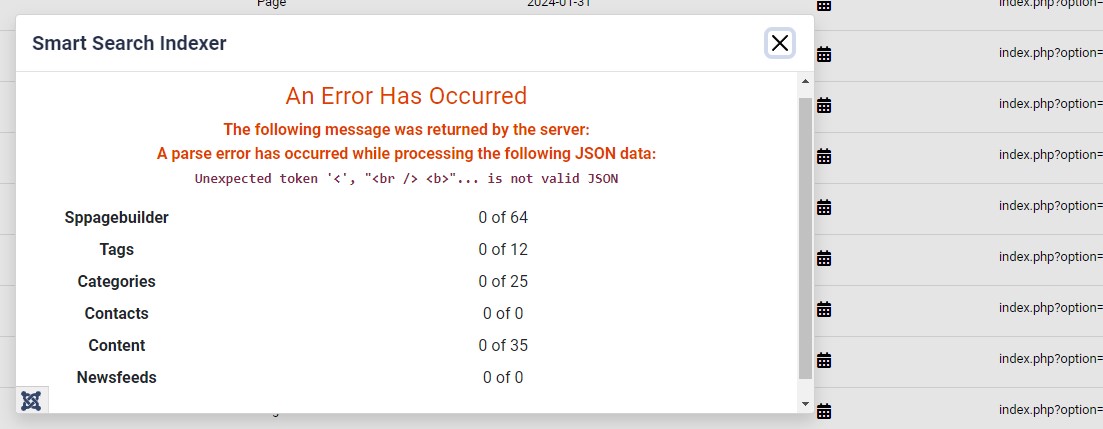Open the calendar icon level with the error heading
This screenshot has height=429, width=1103.
(824, 105)
